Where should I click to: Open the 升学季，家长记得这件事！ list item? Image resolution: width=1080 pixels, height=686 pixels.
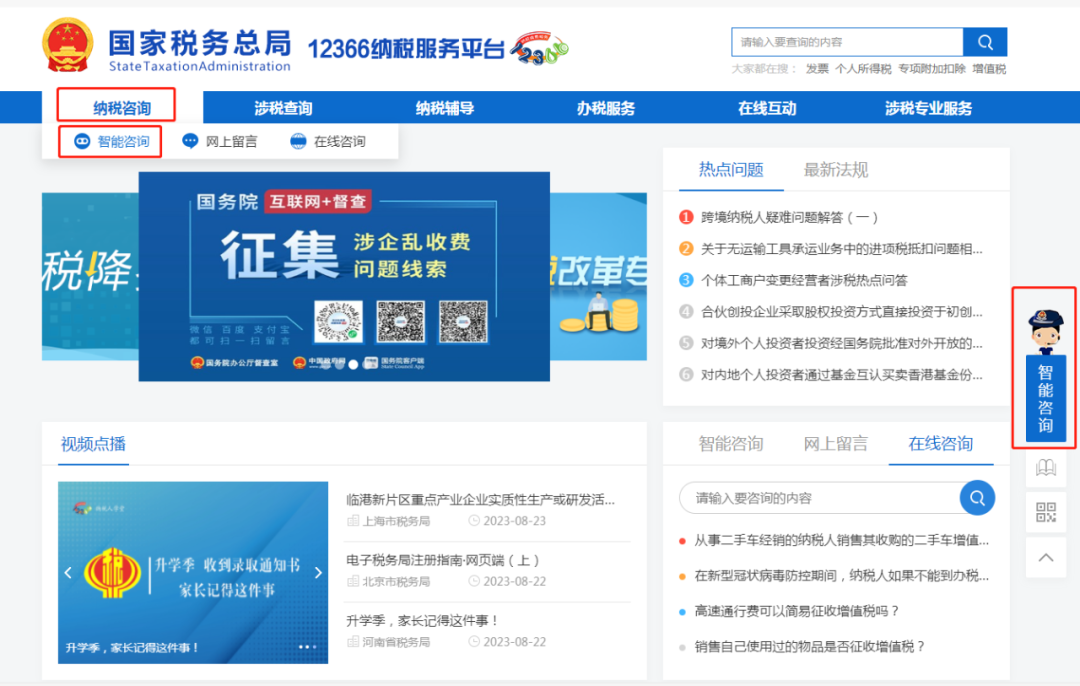[422, 621]
